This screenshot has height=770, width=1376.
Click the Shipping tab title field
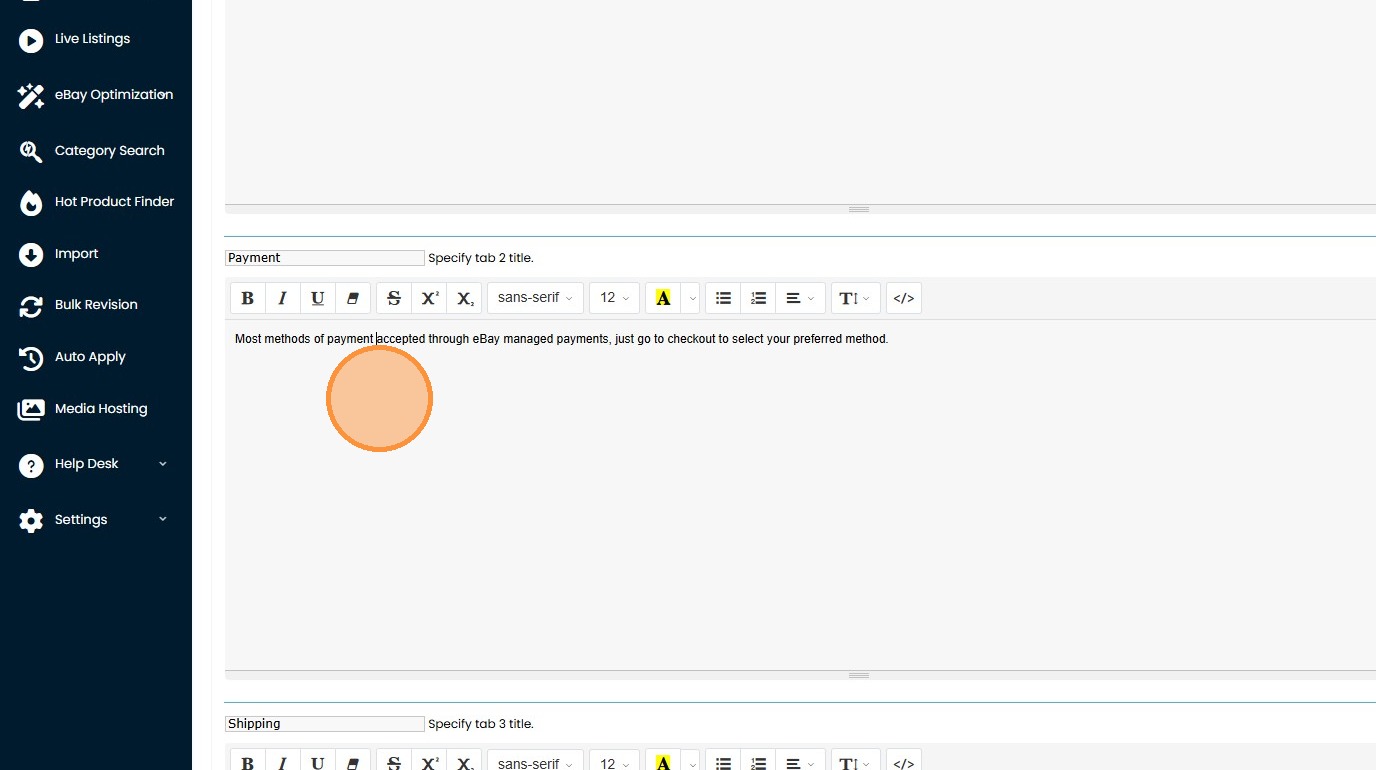click(325, 724)
